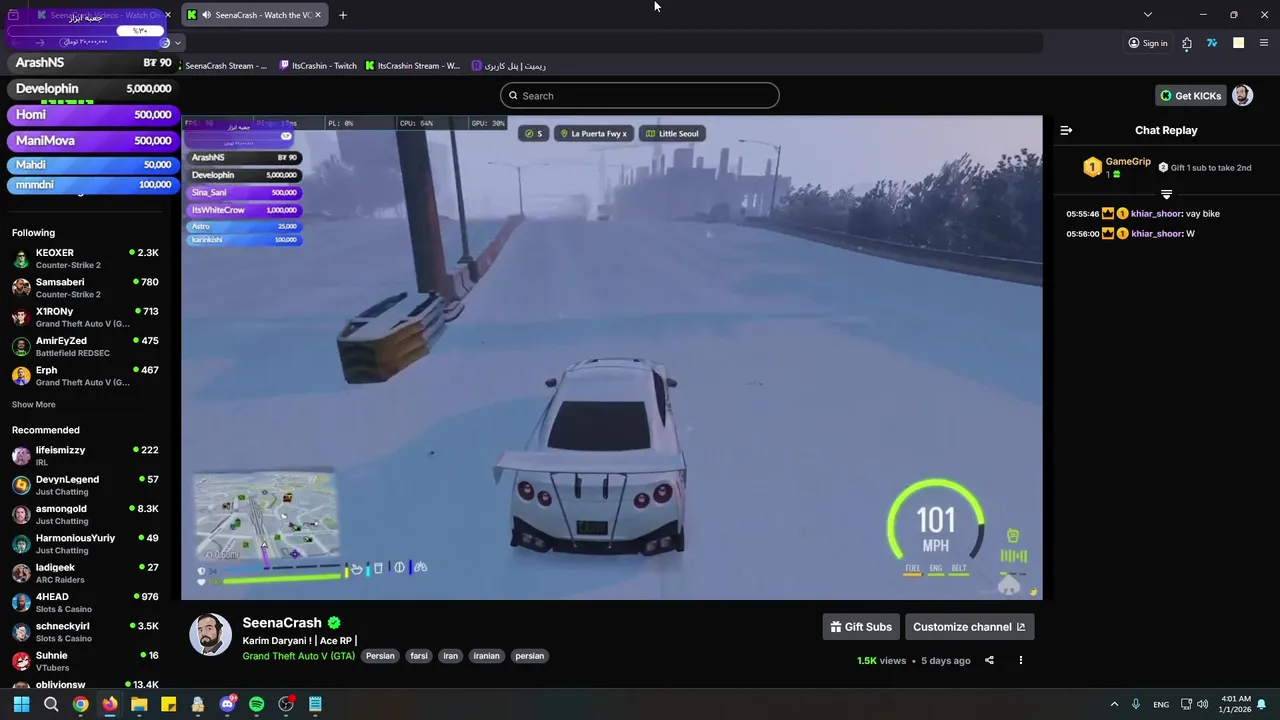
Task: Click the verified badge next to SeenaCrash
Action: tap(334, 623)
